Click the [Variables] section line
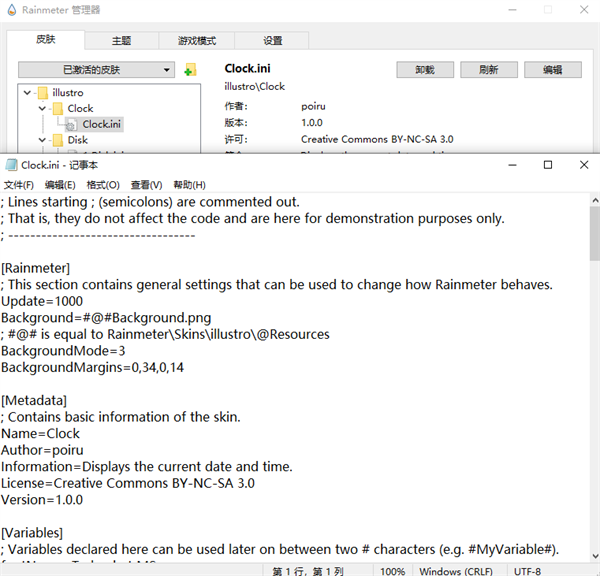Viewport: 600px width, 576px height. point(32,533)
